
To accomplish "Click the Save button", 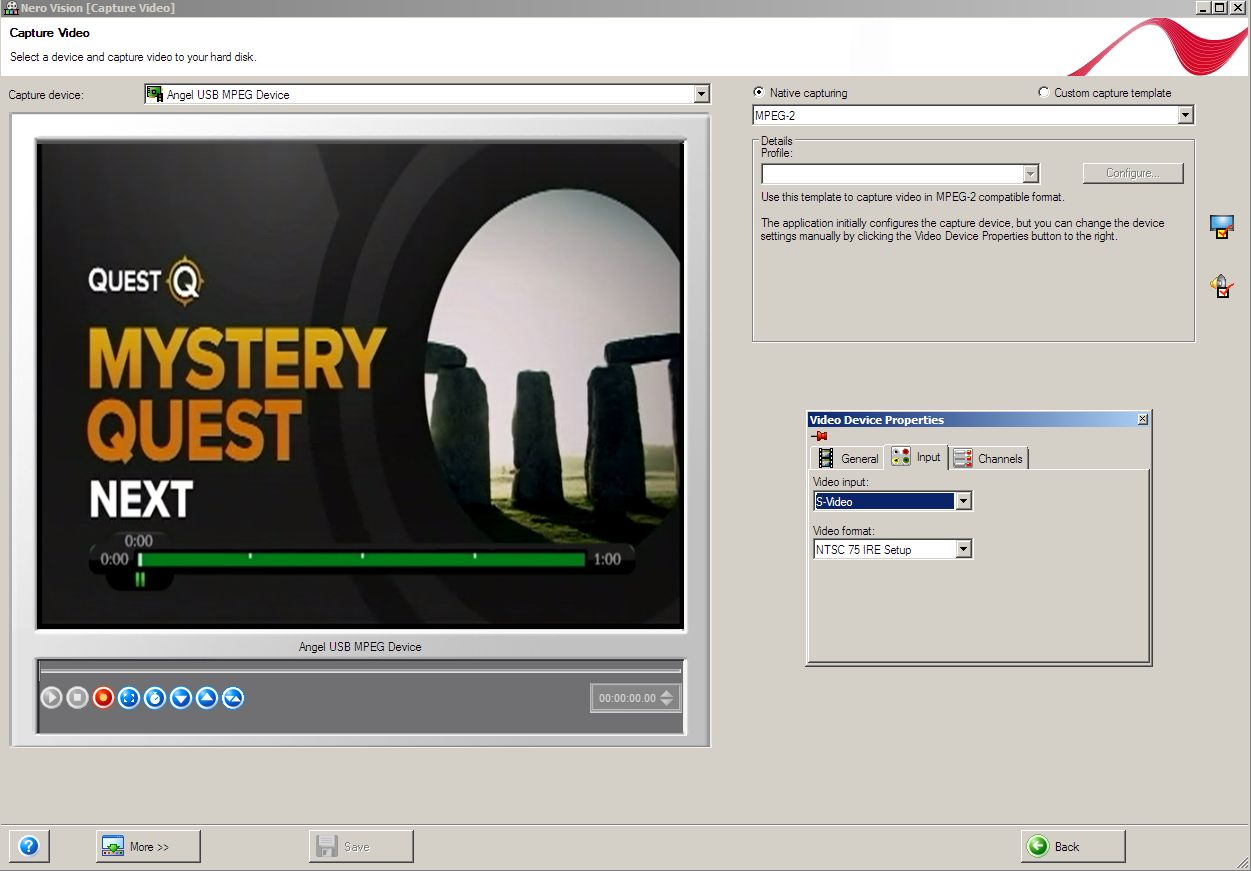I will coord(361,846).
